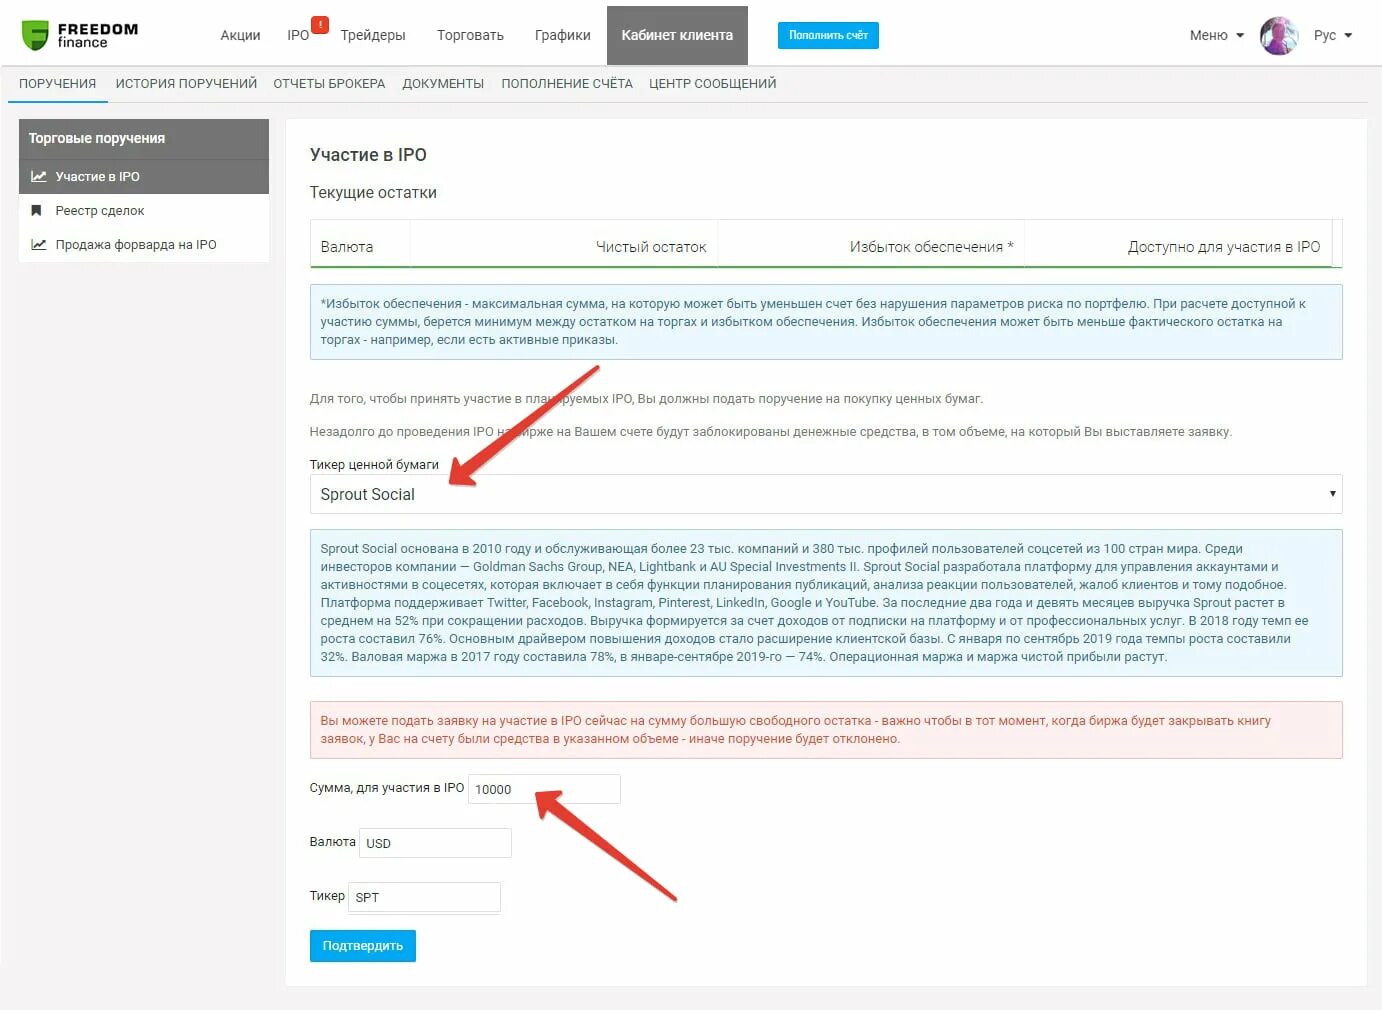Click the Тикер ценной бумаги label

[374, 465]
